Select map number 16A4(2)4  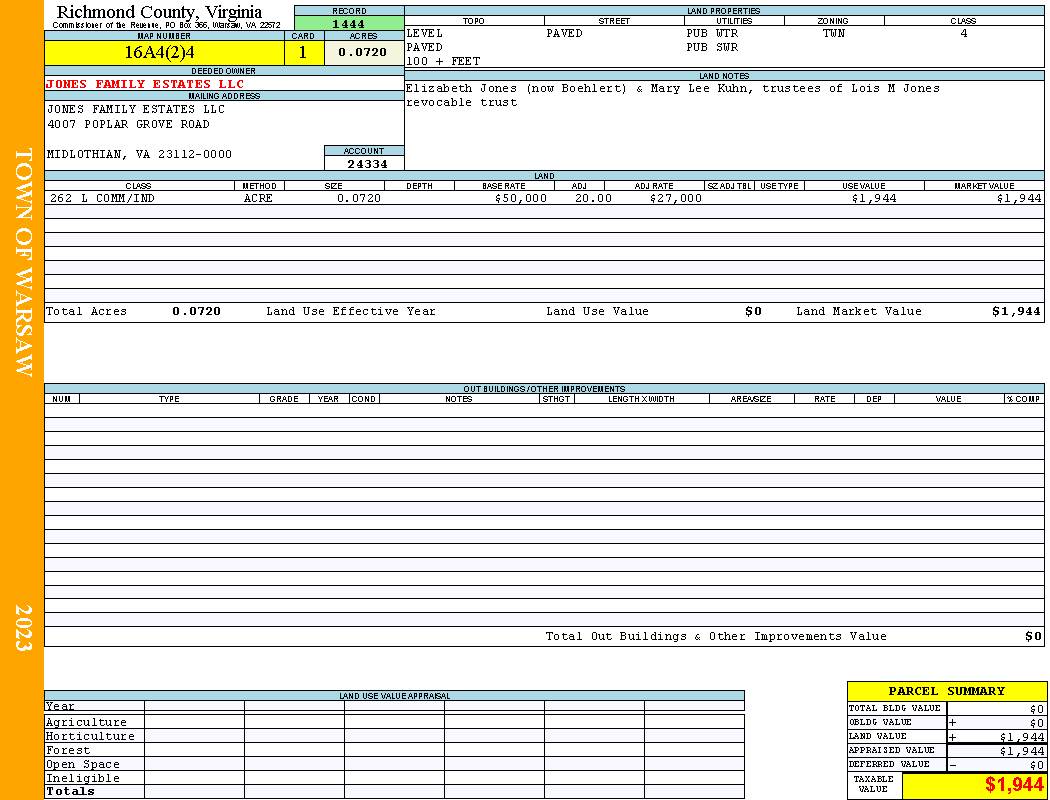[159, 53]
